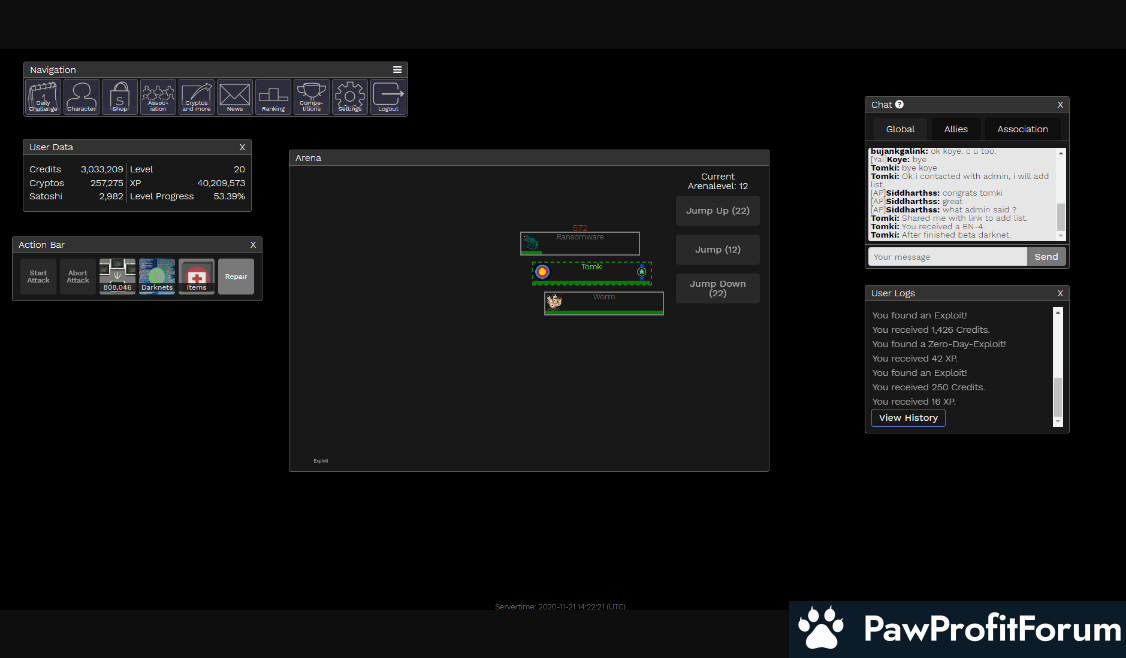
Task: Open the News envelope icon
Action: tap(234, 97)
